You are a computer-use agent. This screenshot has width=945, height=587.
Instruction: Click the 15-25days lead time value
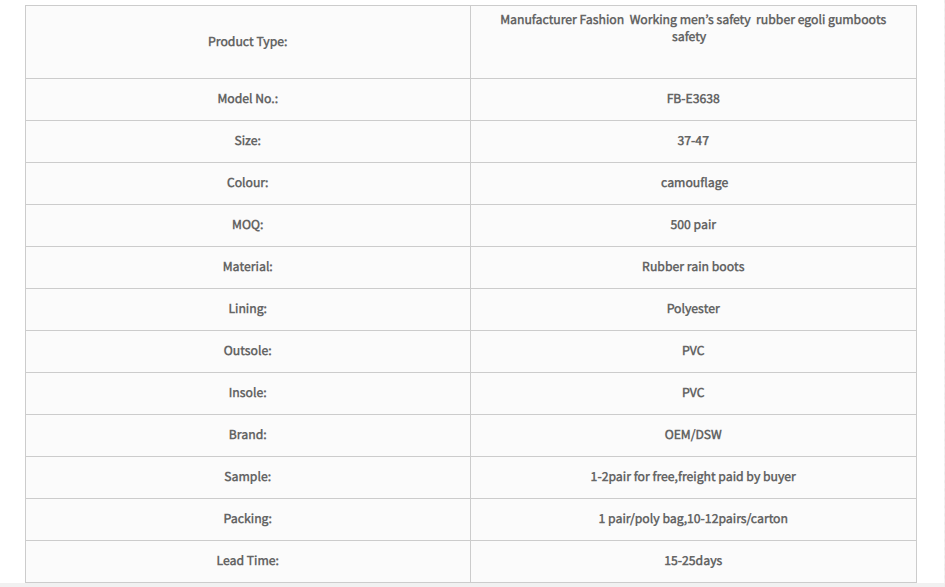[x=693, y=561]
